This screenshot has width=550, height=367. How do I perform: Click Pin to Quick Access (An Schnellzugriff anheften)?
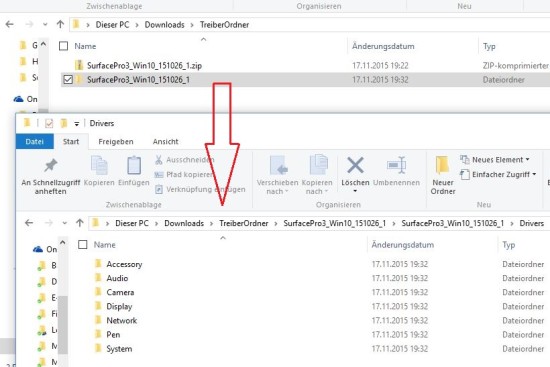tap(51, 176)
